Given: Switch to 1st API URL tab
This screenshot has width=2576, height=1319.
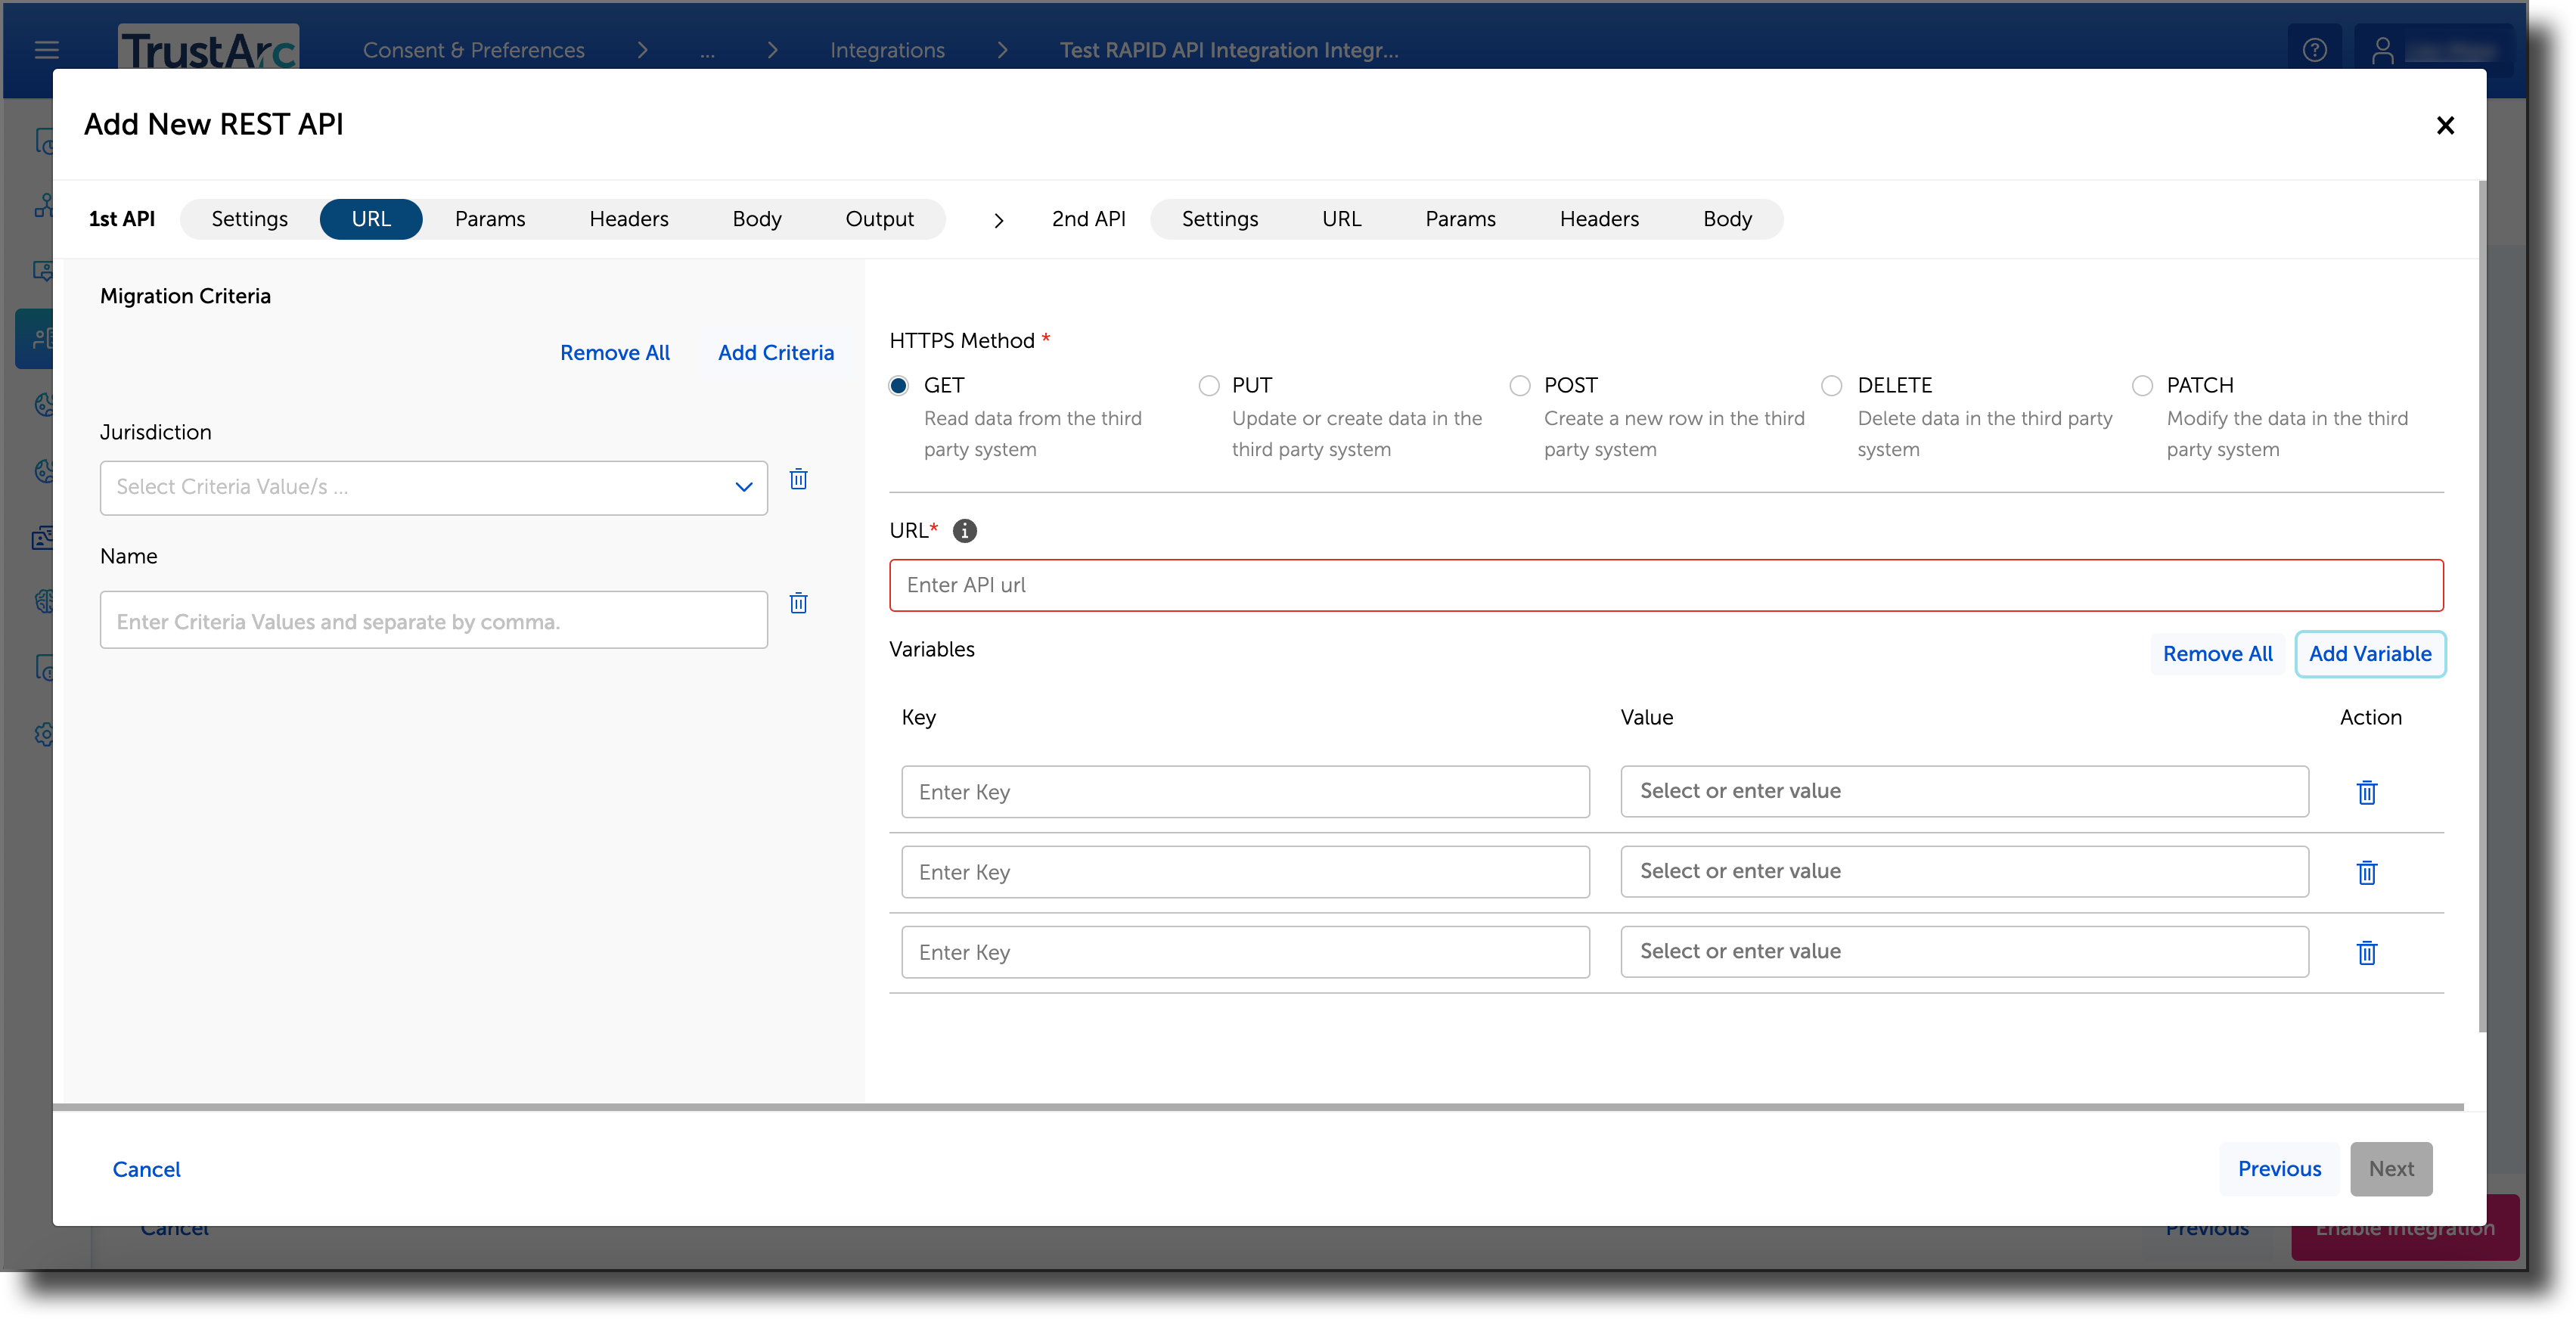Looking at the screenshot, I should [x=371, y=219].
